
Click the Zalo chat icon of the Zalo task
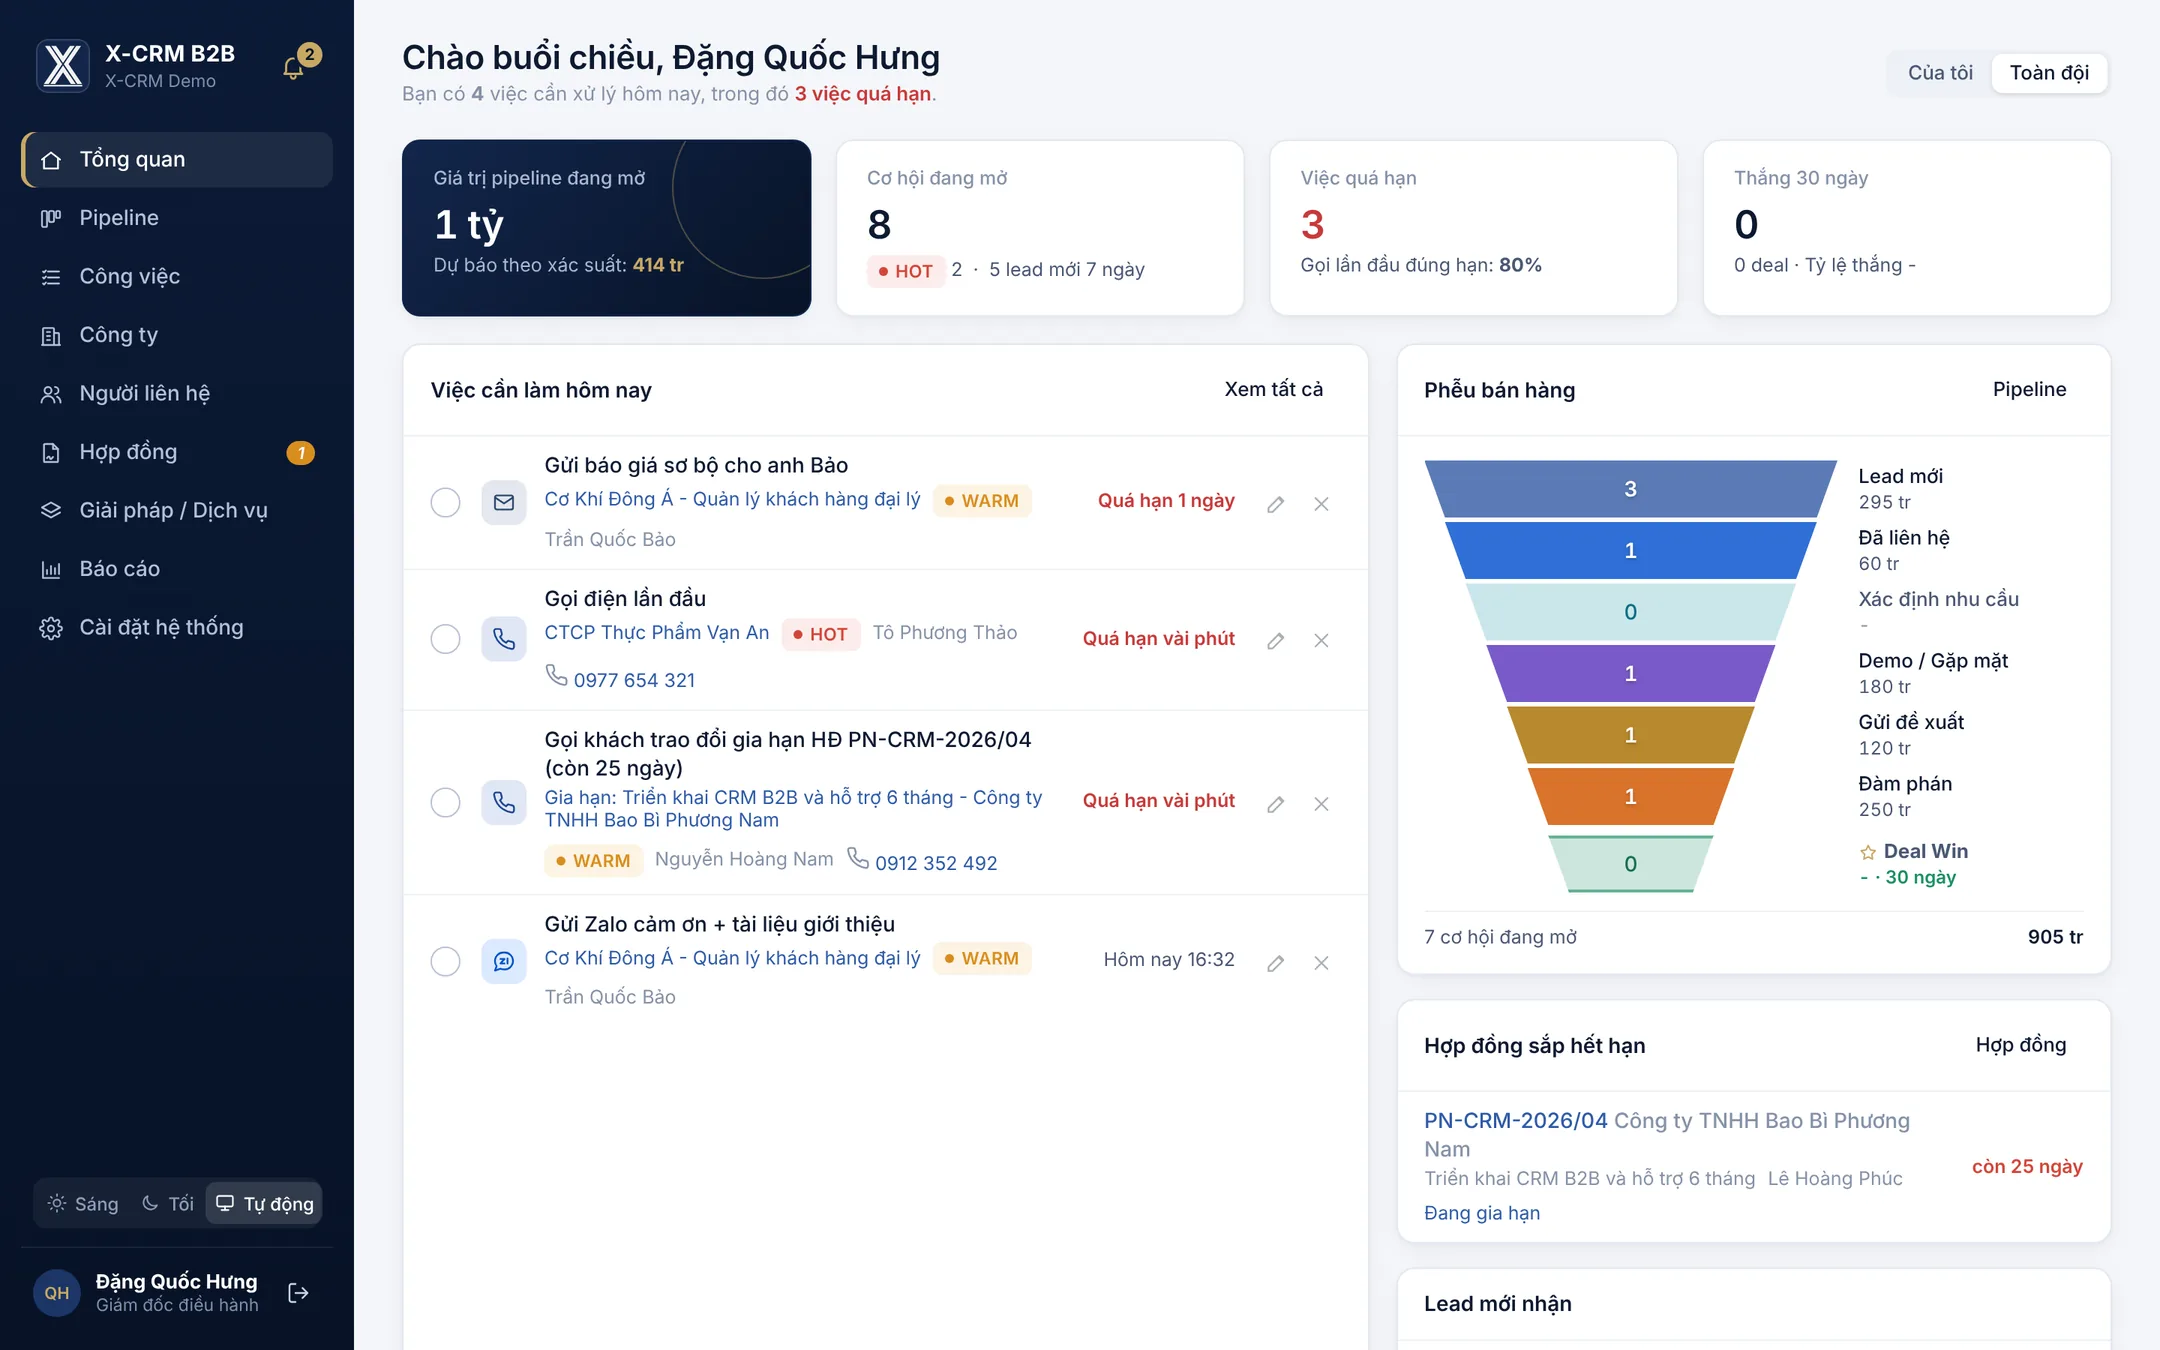(x=504, y=961)
